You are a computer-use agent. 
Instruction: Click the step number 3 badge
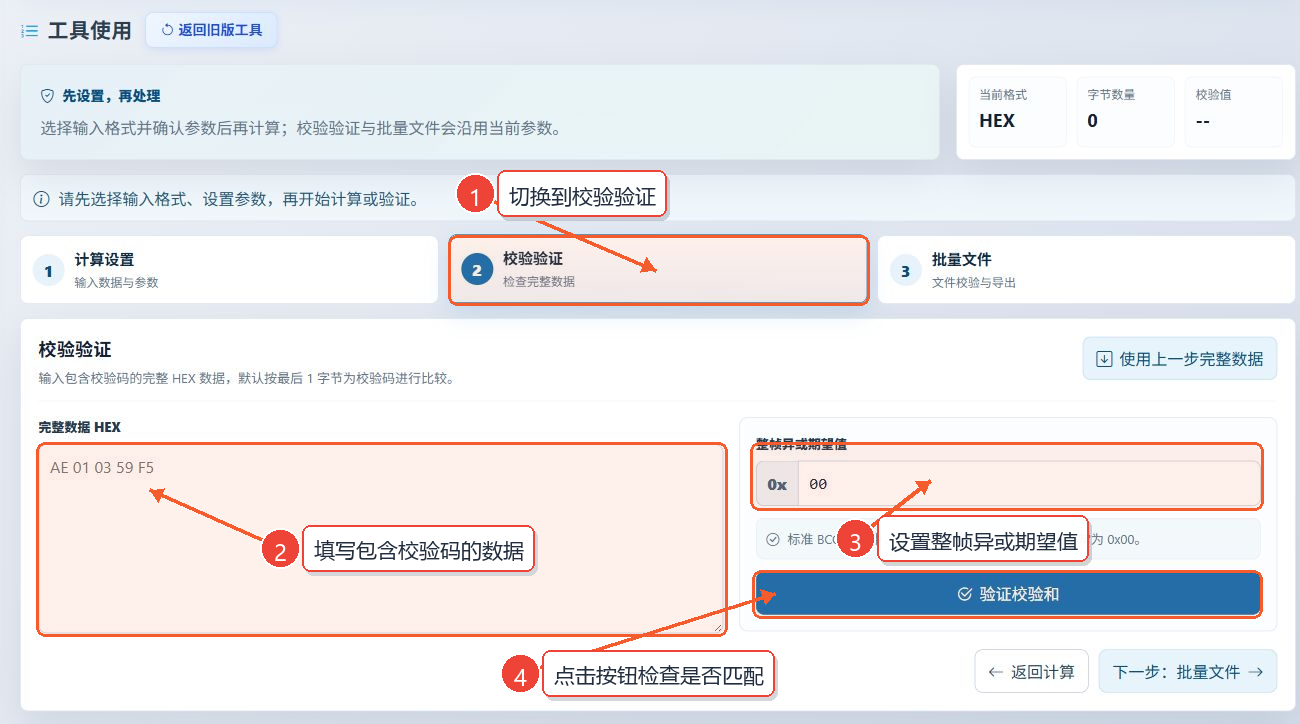coord(905,271)
